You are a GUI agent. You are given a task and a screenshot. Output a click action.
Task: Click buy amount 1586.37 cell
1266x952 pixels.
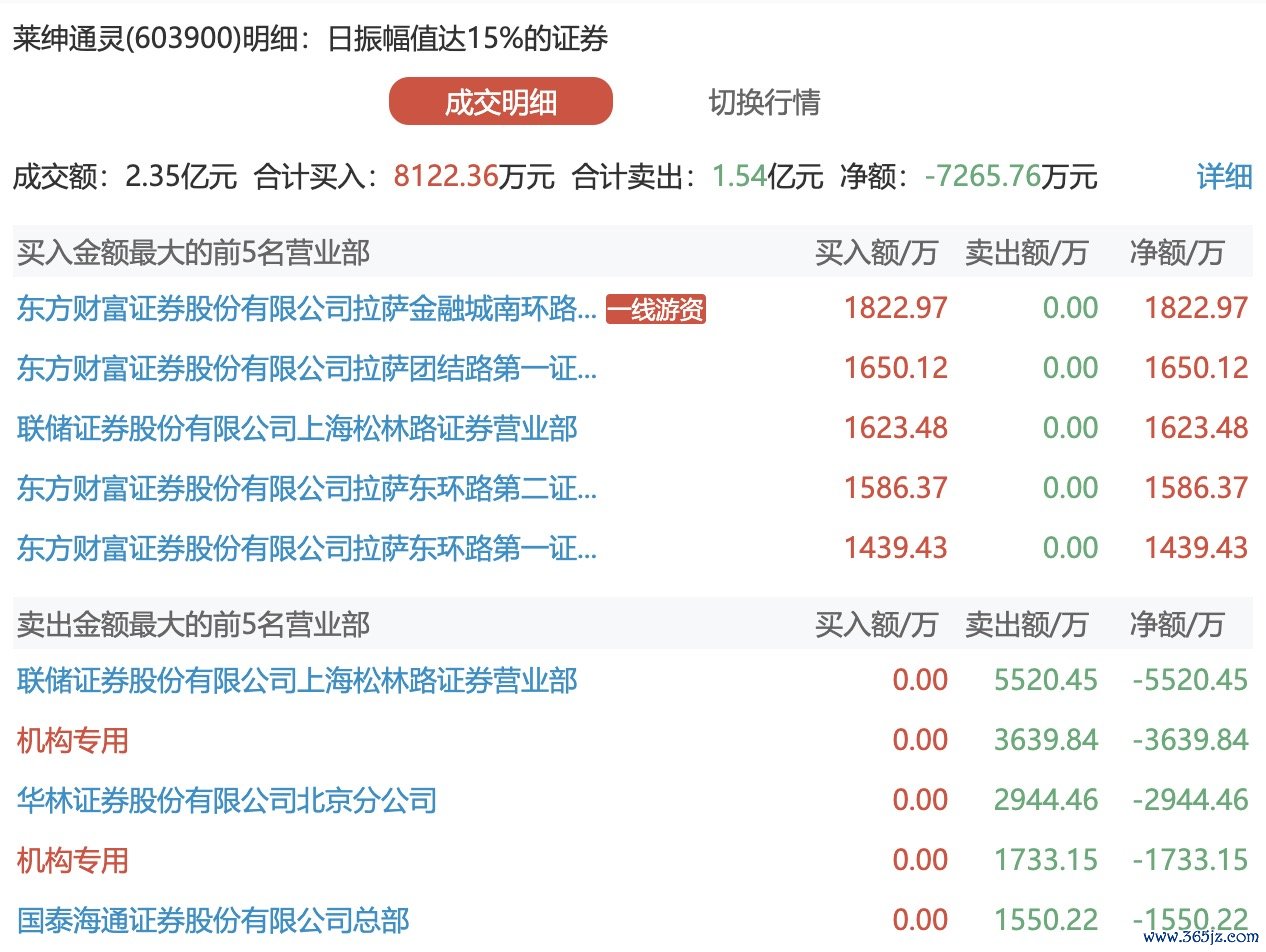pos(896,489)
